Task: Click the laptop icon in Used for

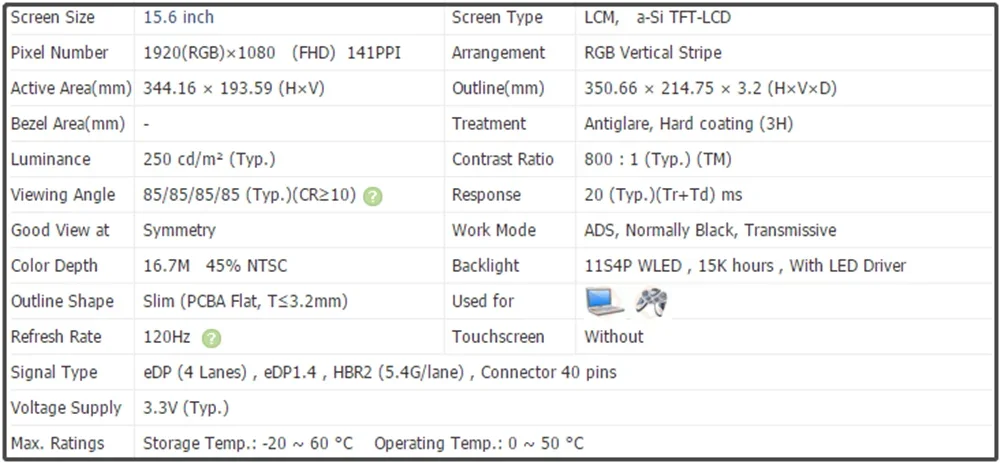Action: [604, 301]
